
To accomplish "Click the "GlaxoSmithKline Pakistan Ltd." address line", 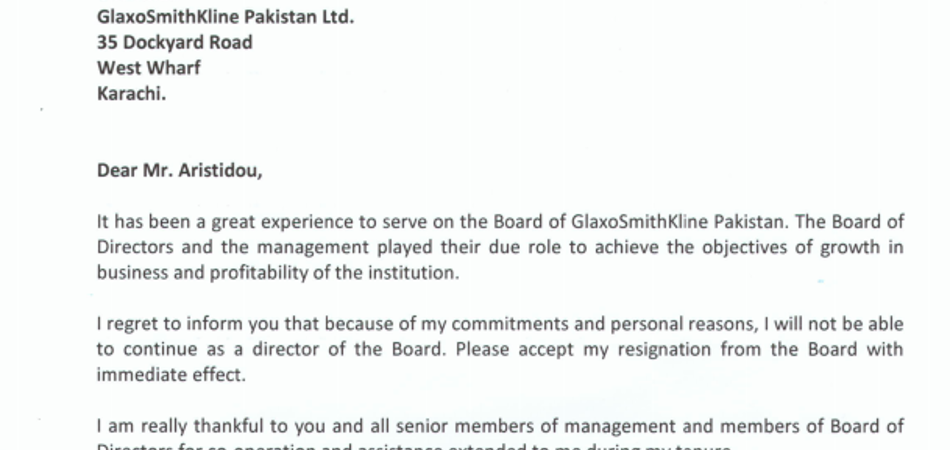I will pyautogui.click(x=225, y=17).
